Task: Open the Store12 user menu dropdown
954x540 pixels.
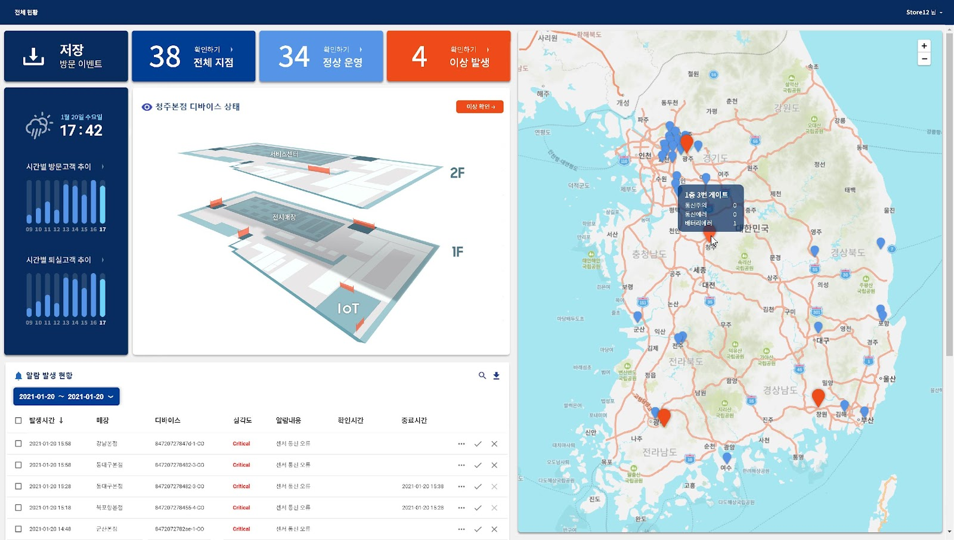Action: tap(924, 12)
